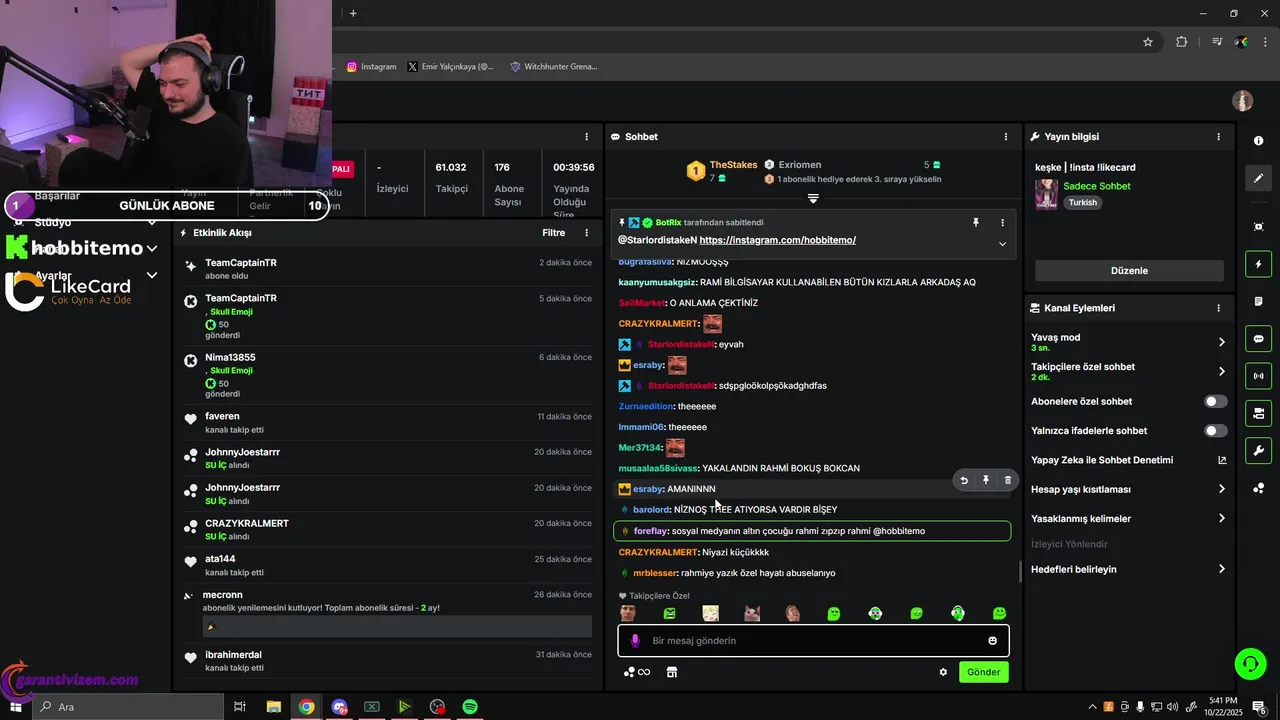Click the chat scrollbar
The height and width of the screenshot is (720, 1280).
(x=1019, y=571)
